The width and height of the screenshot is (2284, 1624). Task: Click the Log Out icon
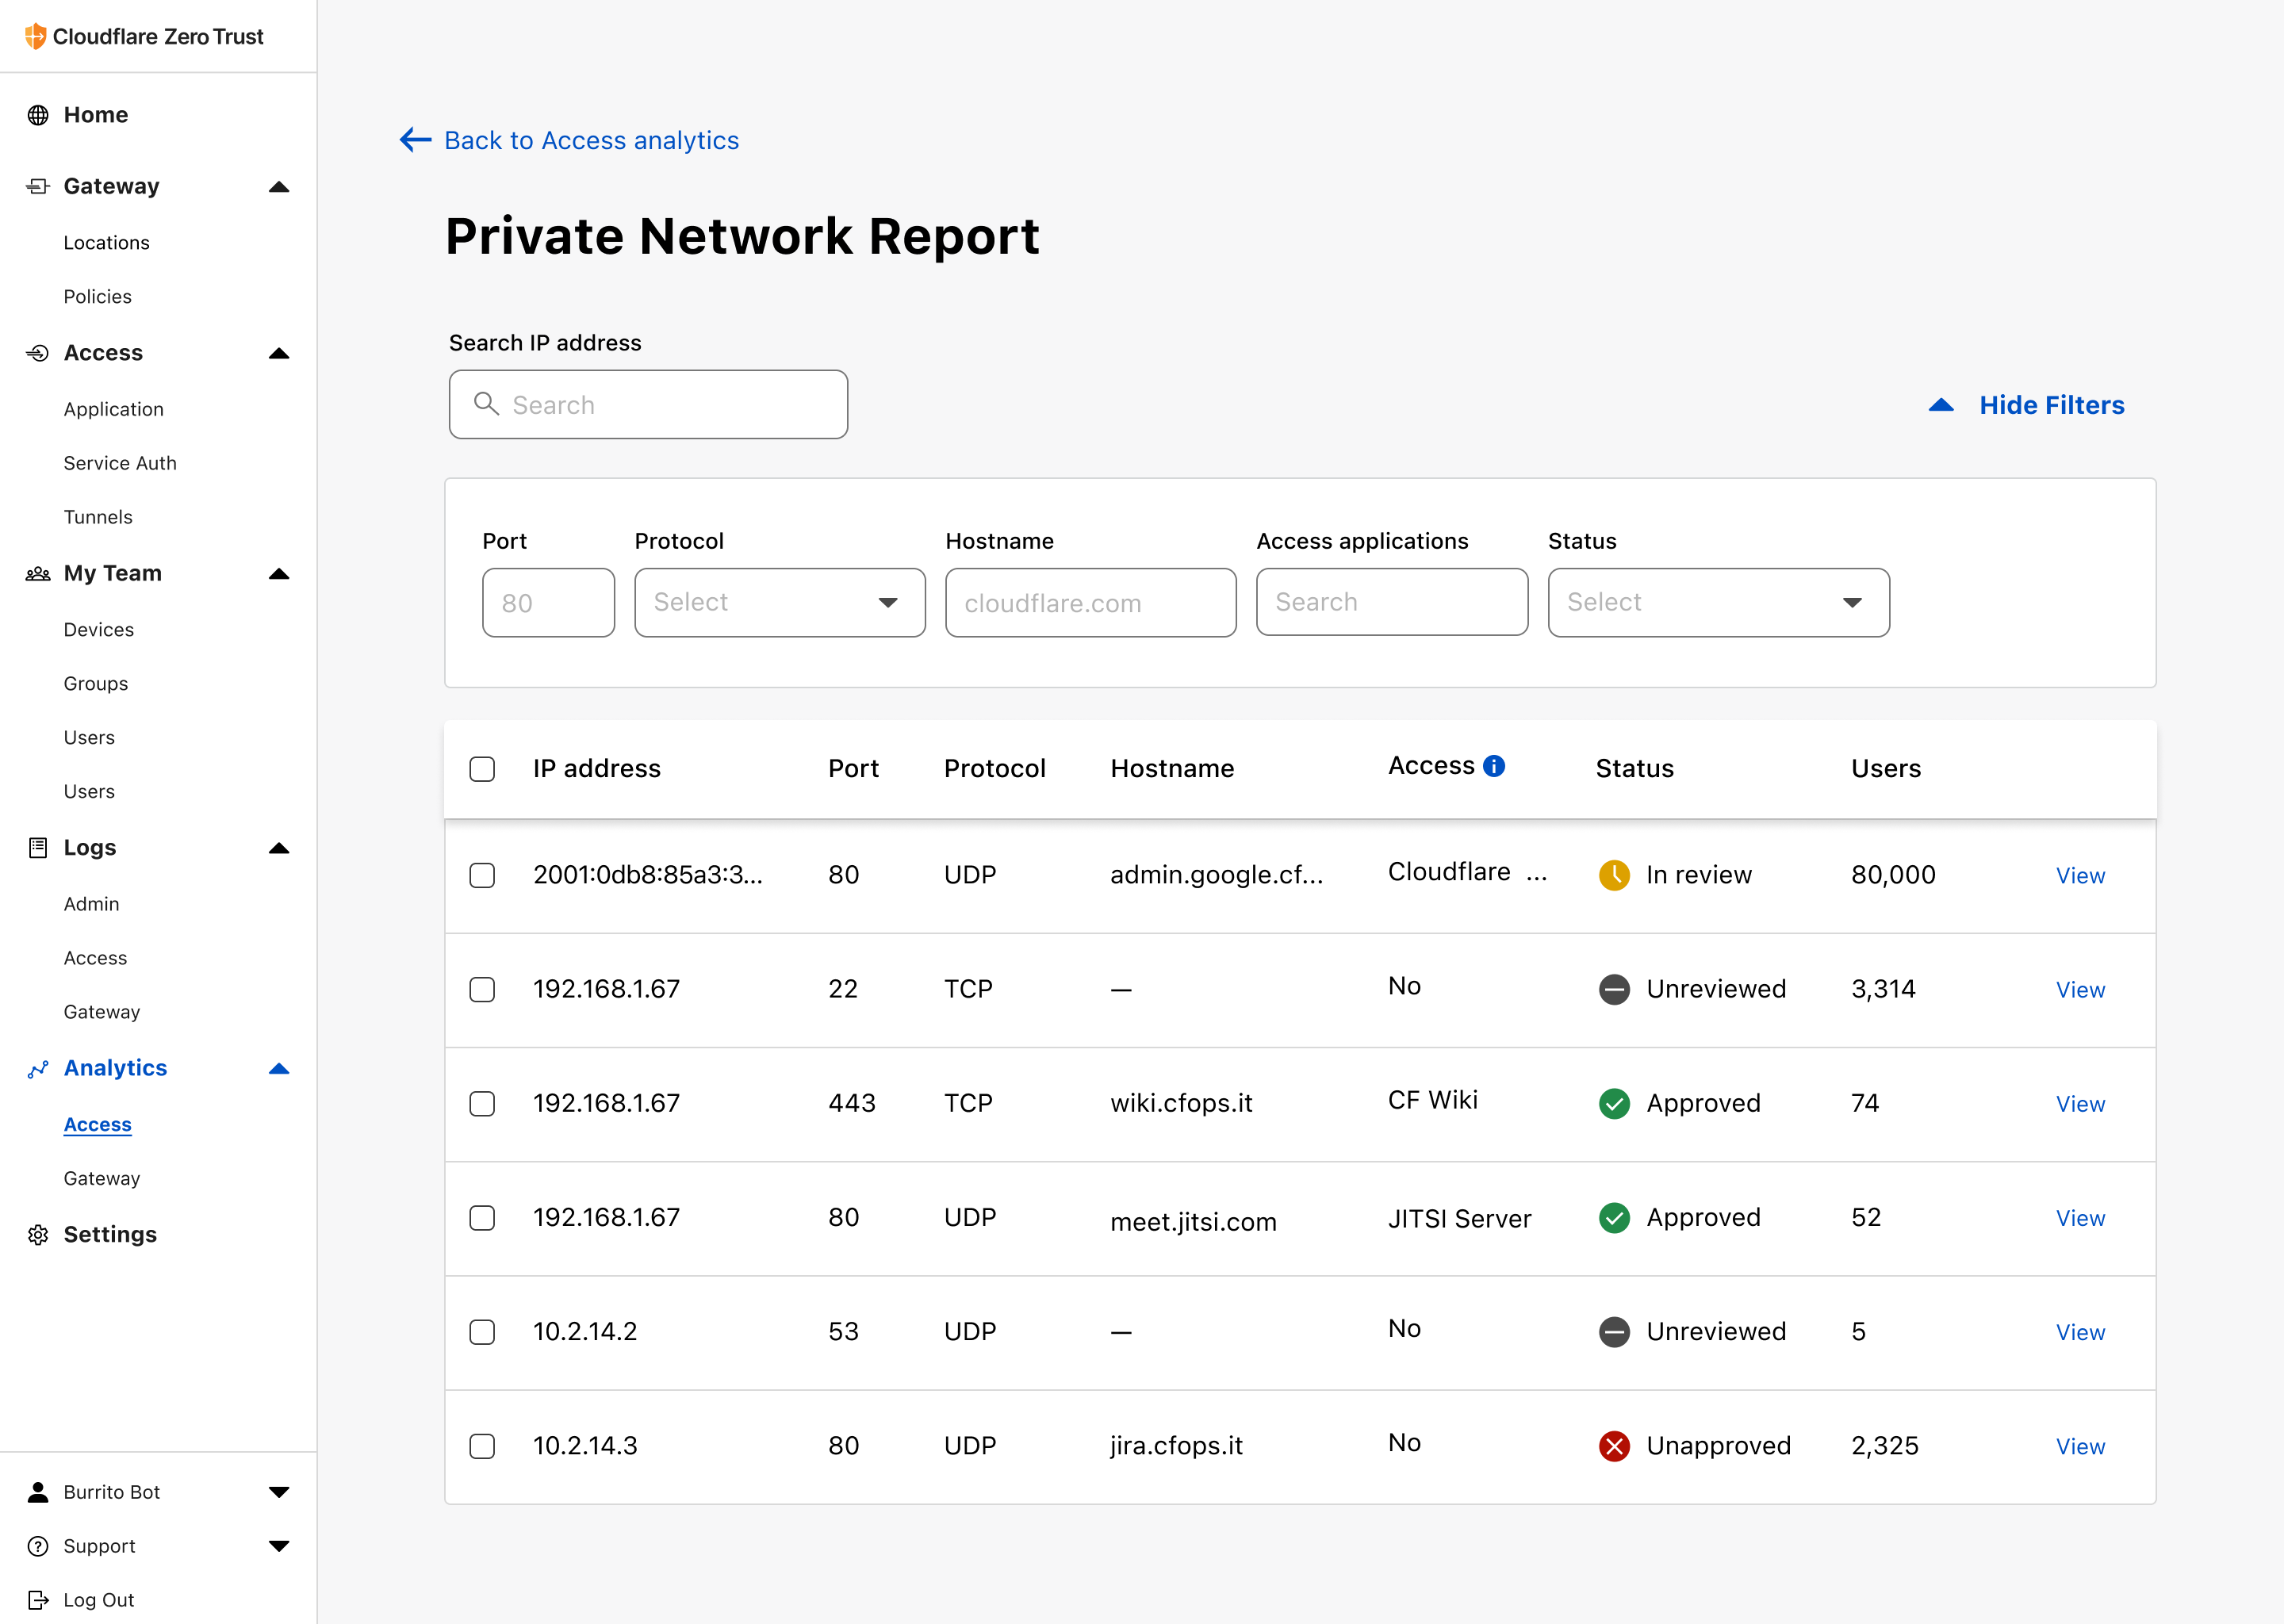point(38,1599)
